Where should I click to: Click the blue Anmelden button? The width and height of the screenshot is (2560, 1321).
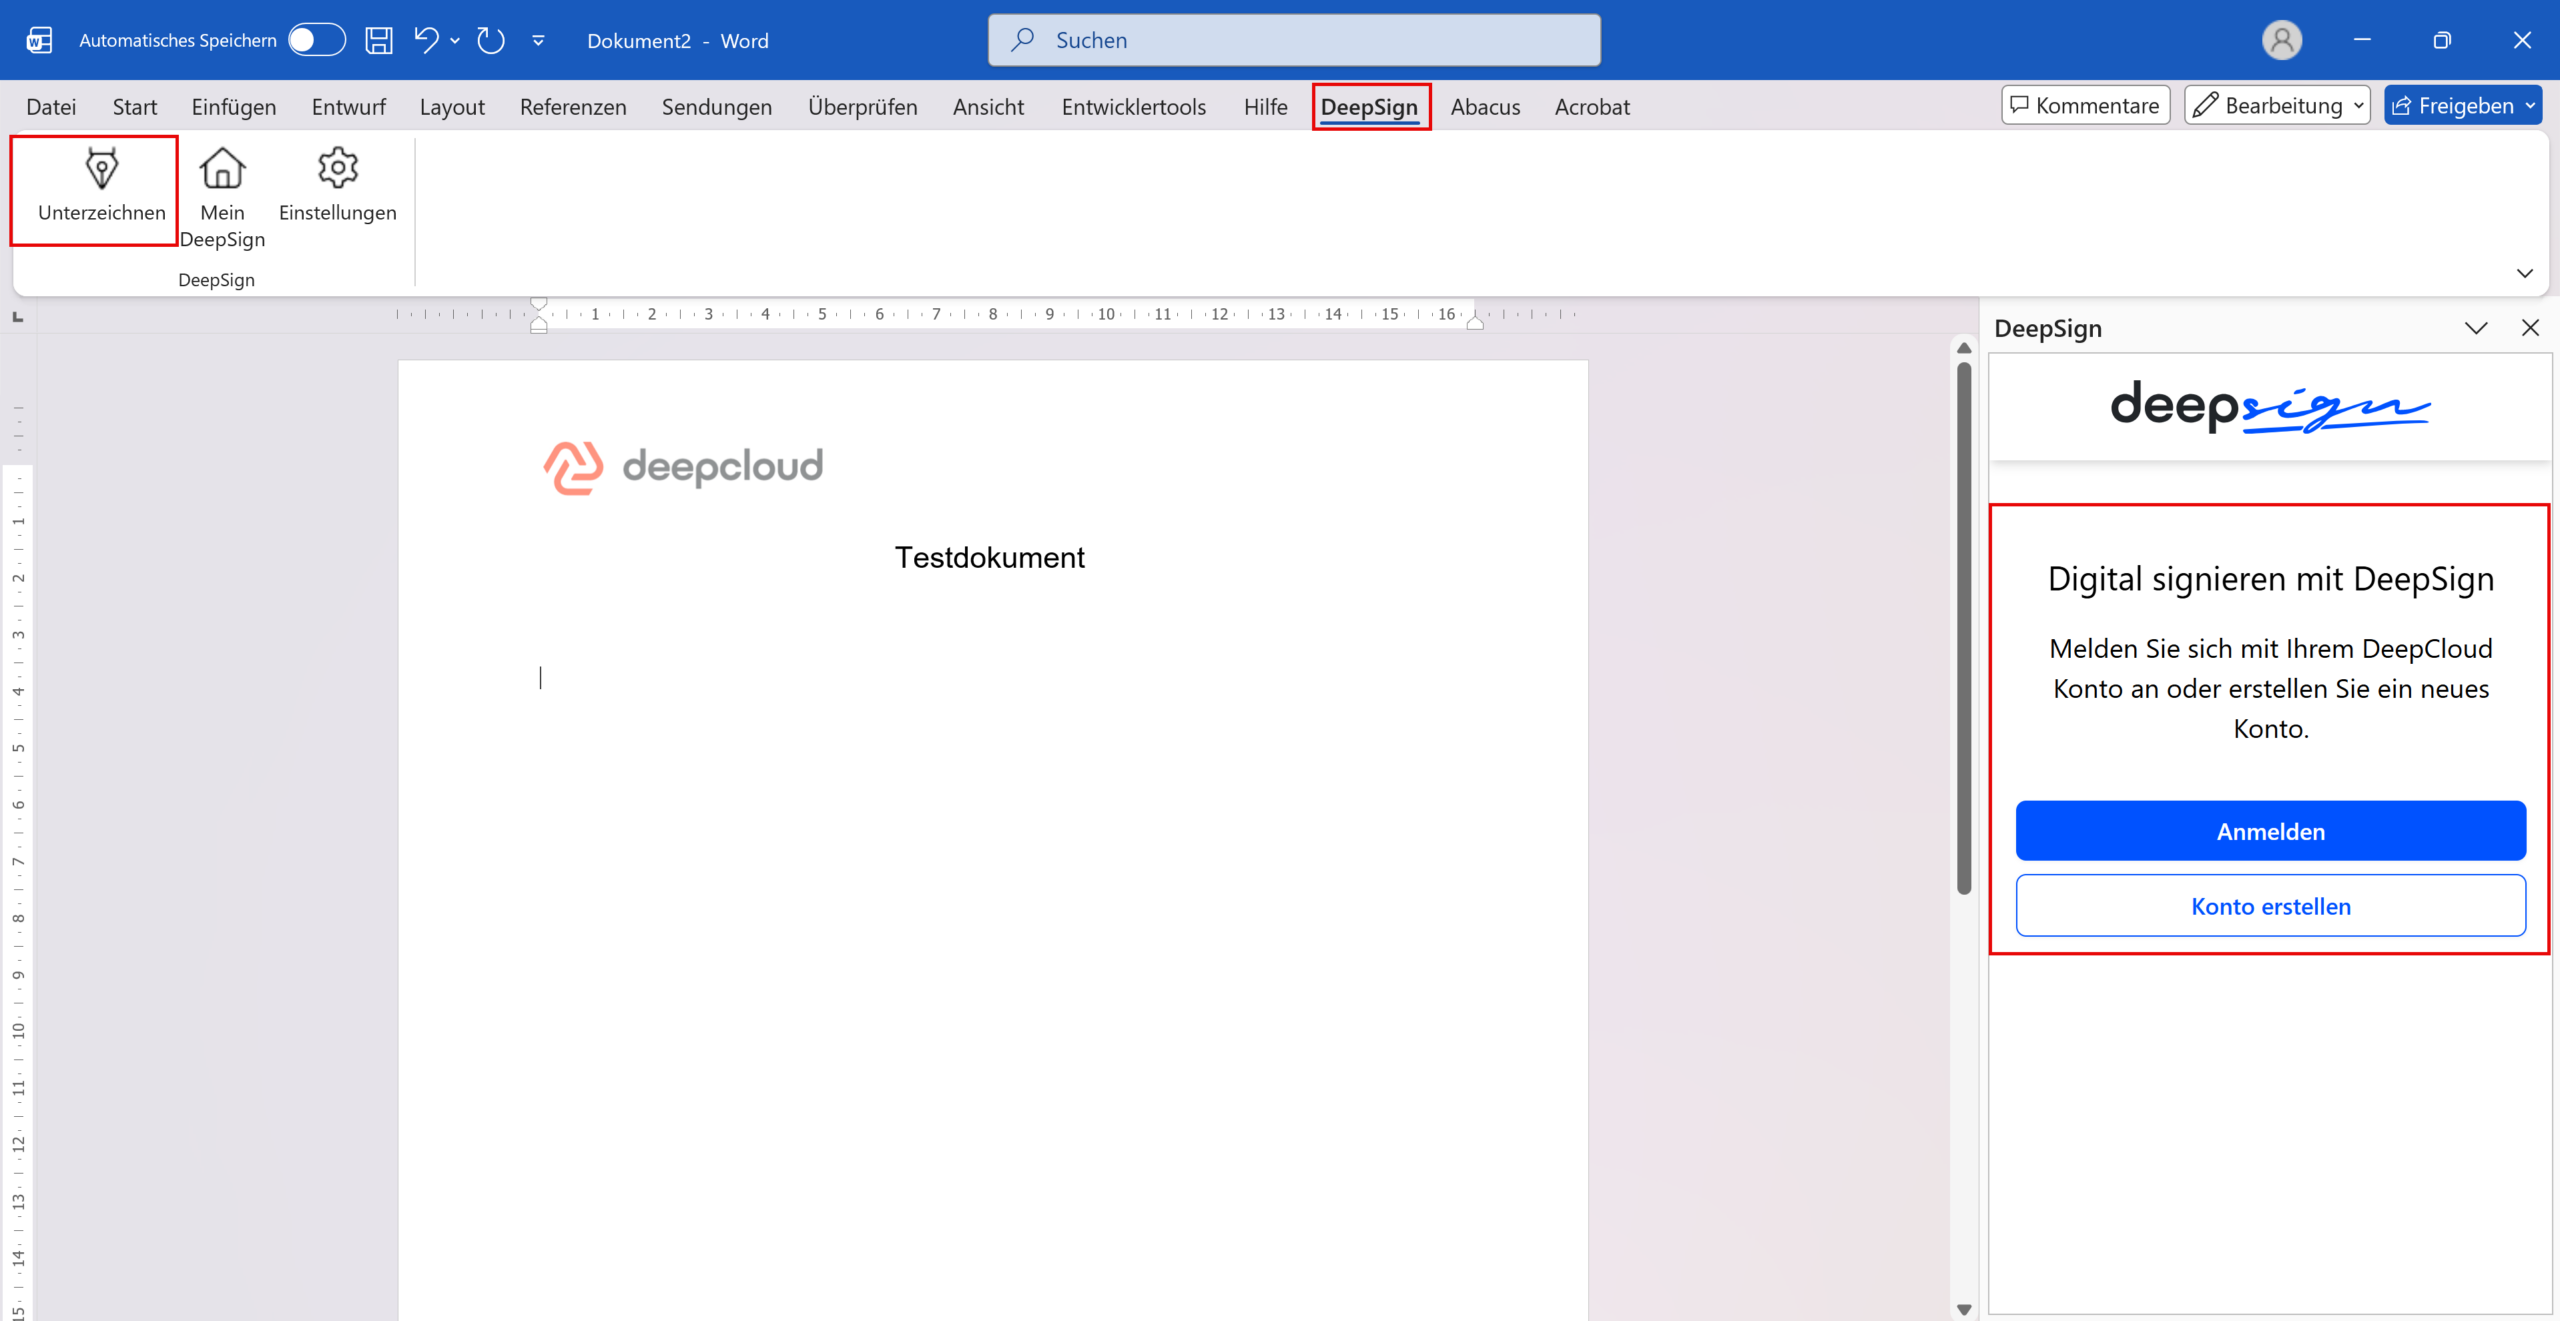click(2270, 831)
